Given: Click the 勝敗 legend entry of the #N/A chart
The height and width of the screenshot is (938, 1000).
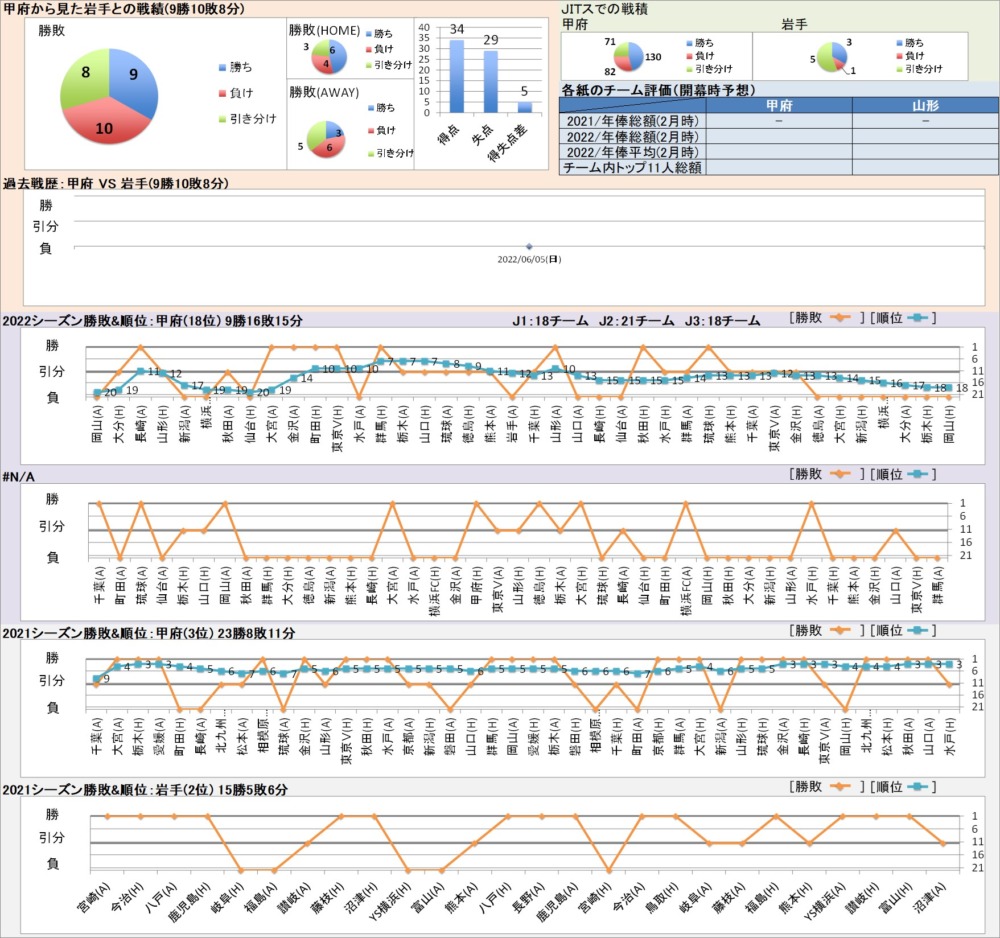Looking at the screenshot, I should 826,474.
